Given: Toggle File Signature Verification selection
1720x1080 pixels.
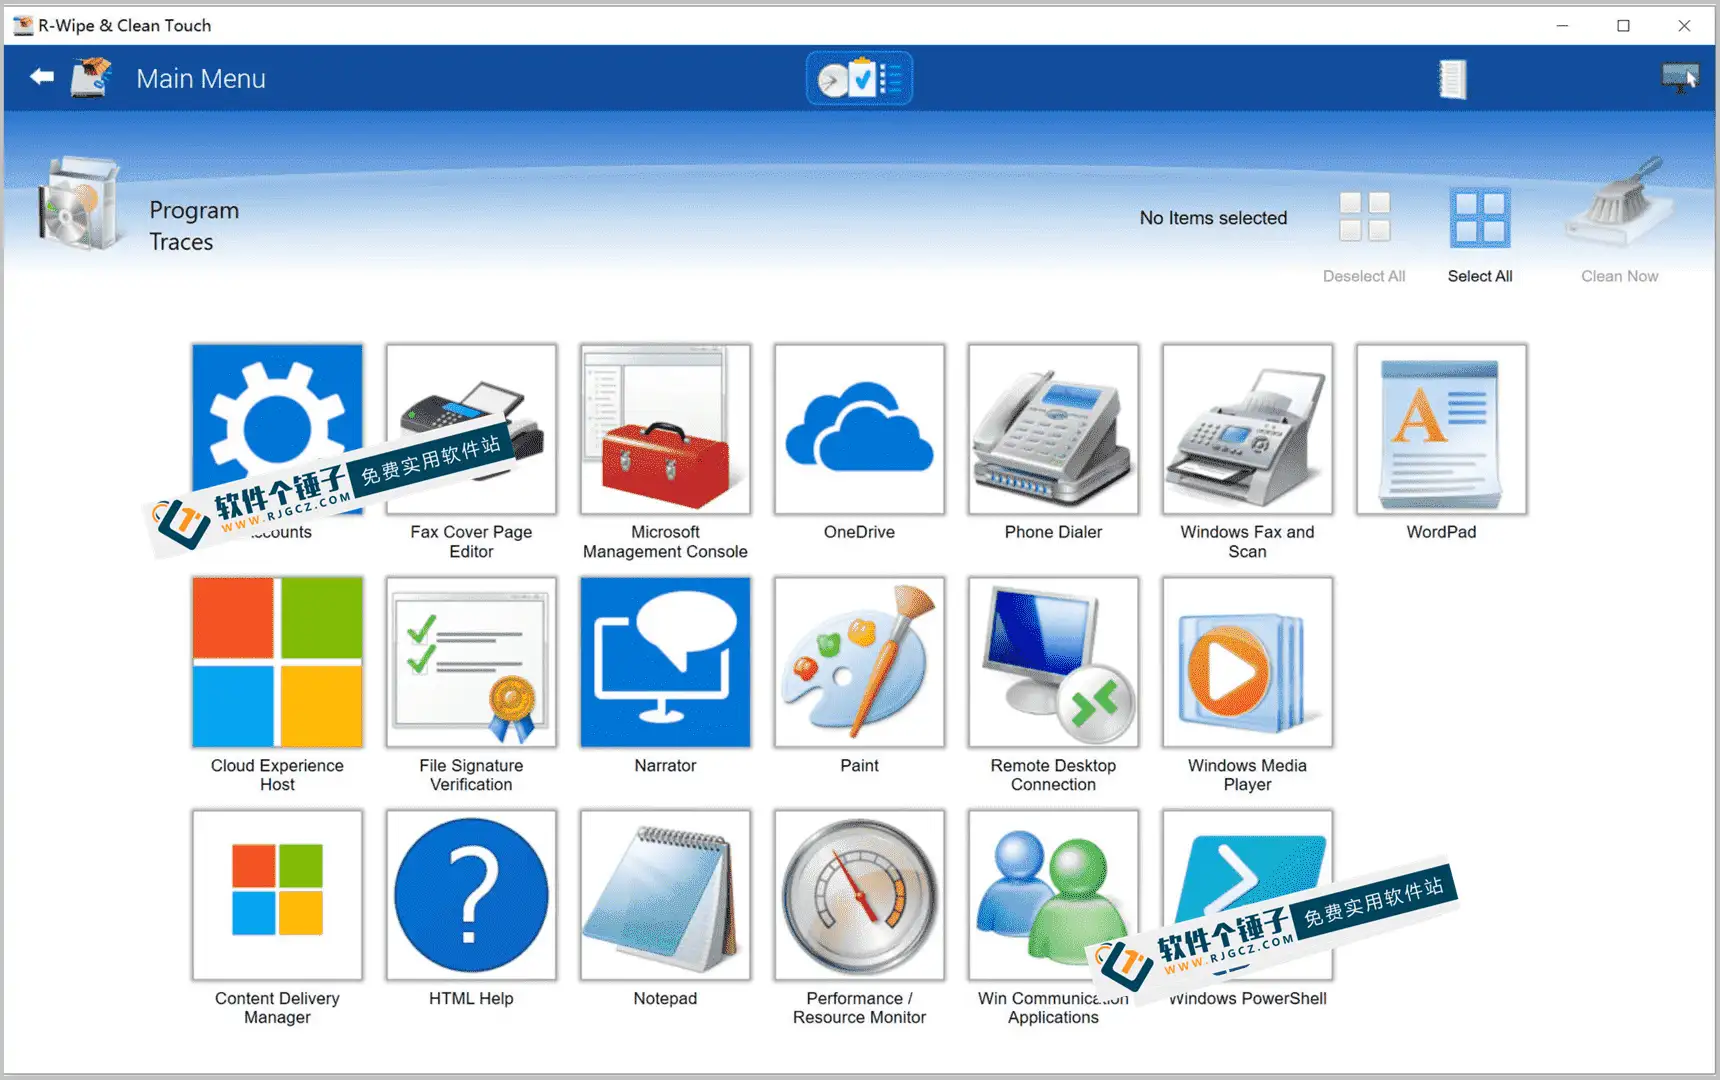Looking at the screenshot, I should coord(470,662).
